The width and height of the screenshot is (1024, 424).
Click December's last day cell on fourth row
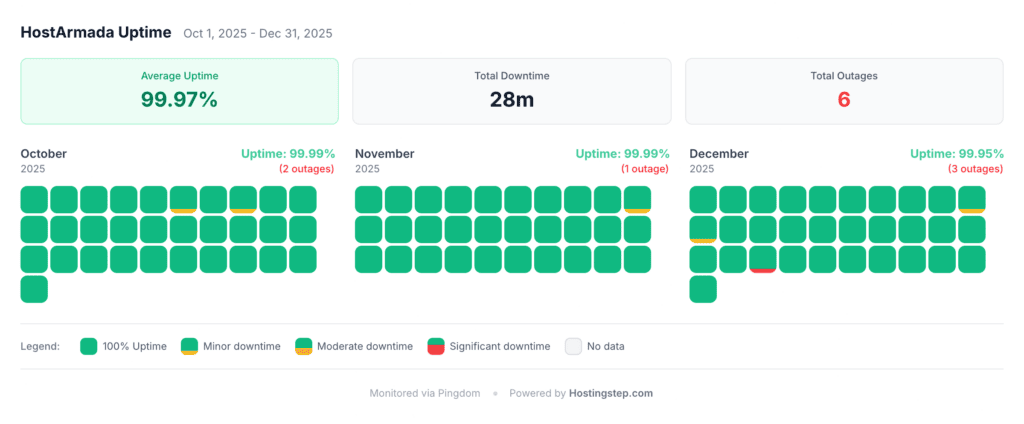pos(703,289)
